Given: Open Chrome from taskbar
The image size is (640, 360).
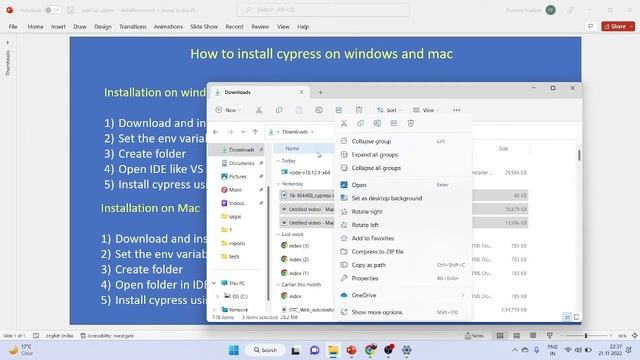Looking at the screenshot, I should 370,350.
